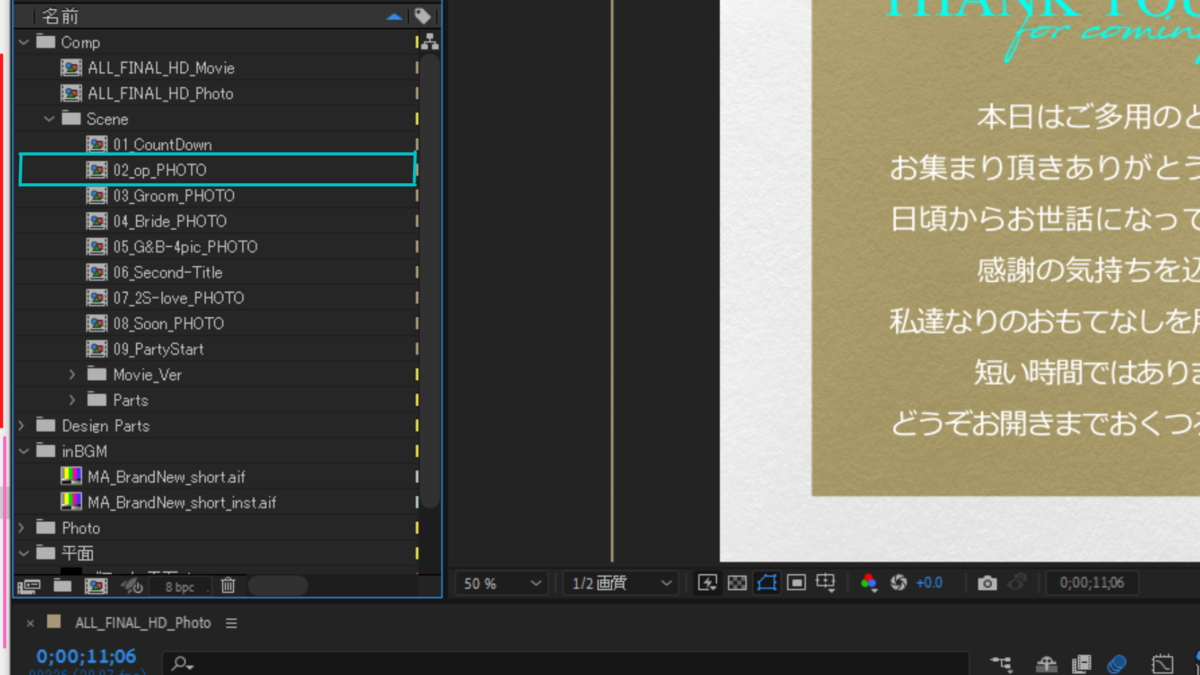
Task: Click the Show Snapshot icon
Action: [1018, 583]
